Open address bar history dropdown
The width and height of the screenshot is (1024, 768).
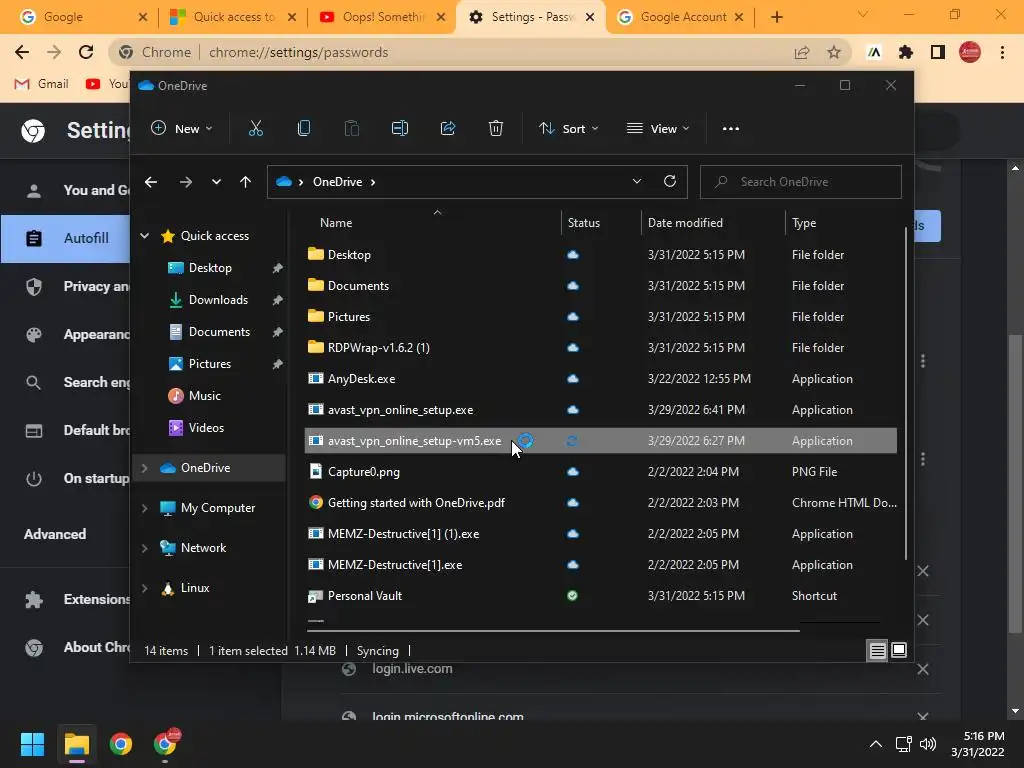(637, 182)
